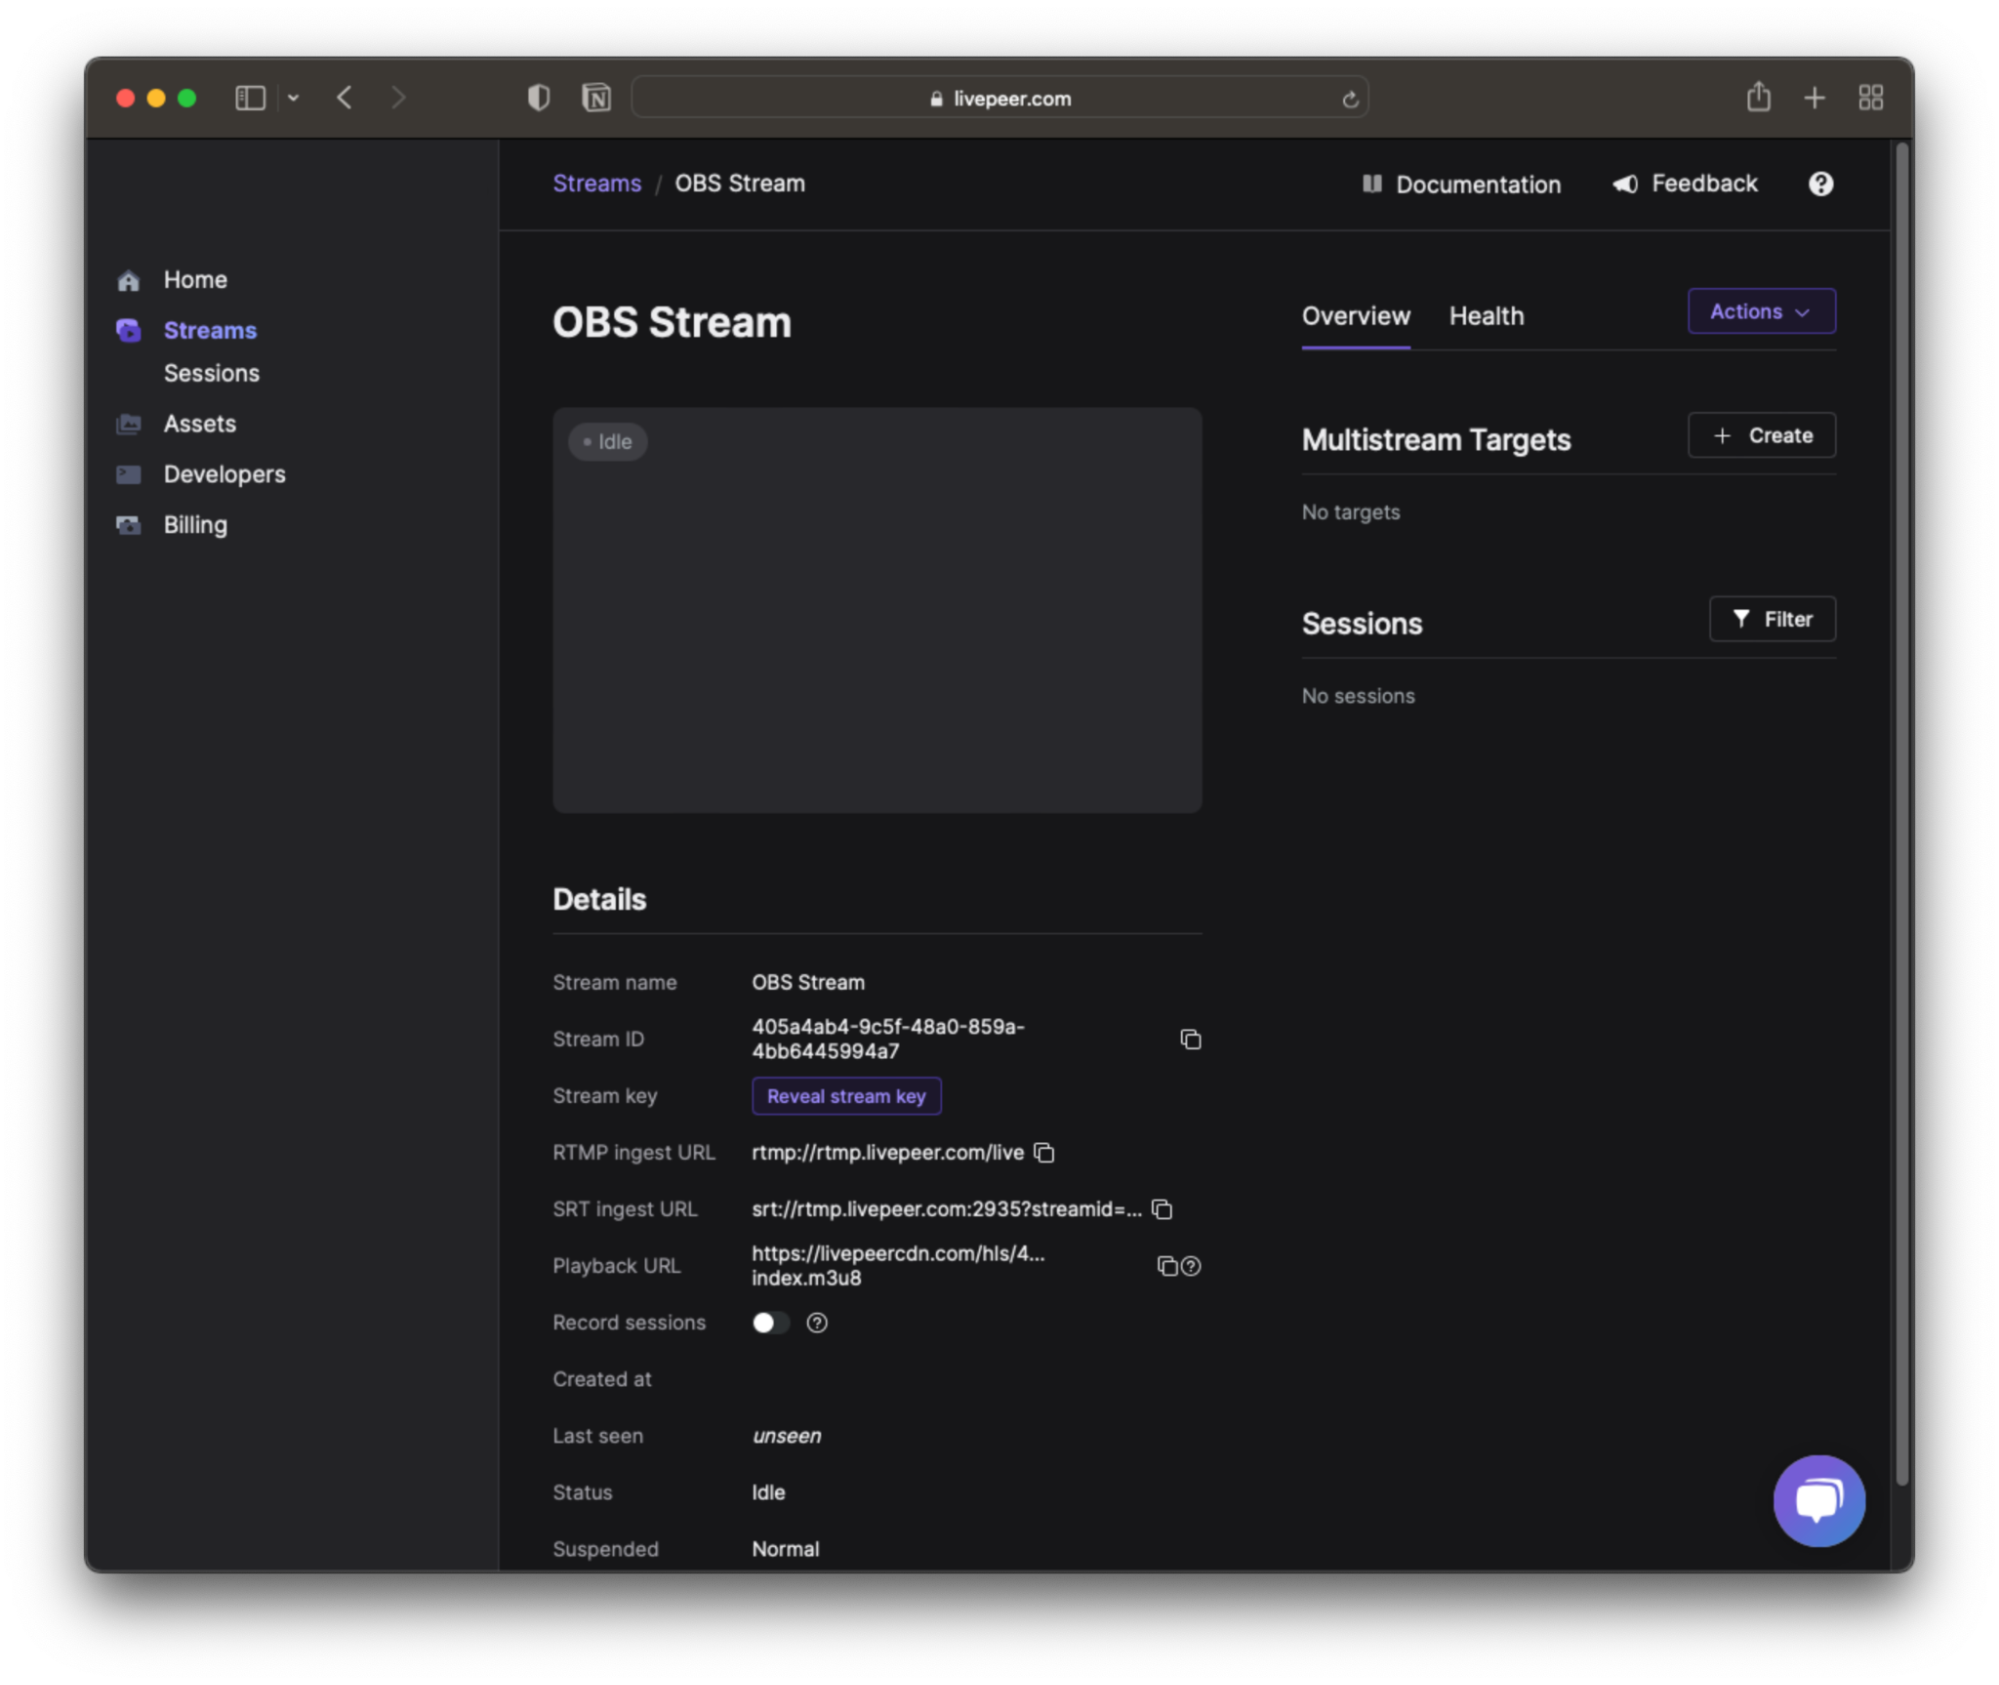Click Reveal stream key button
Image resolution: width=1999 pixels, height=1685 pixels.
pyautogui.click(x=846, y=1096)
